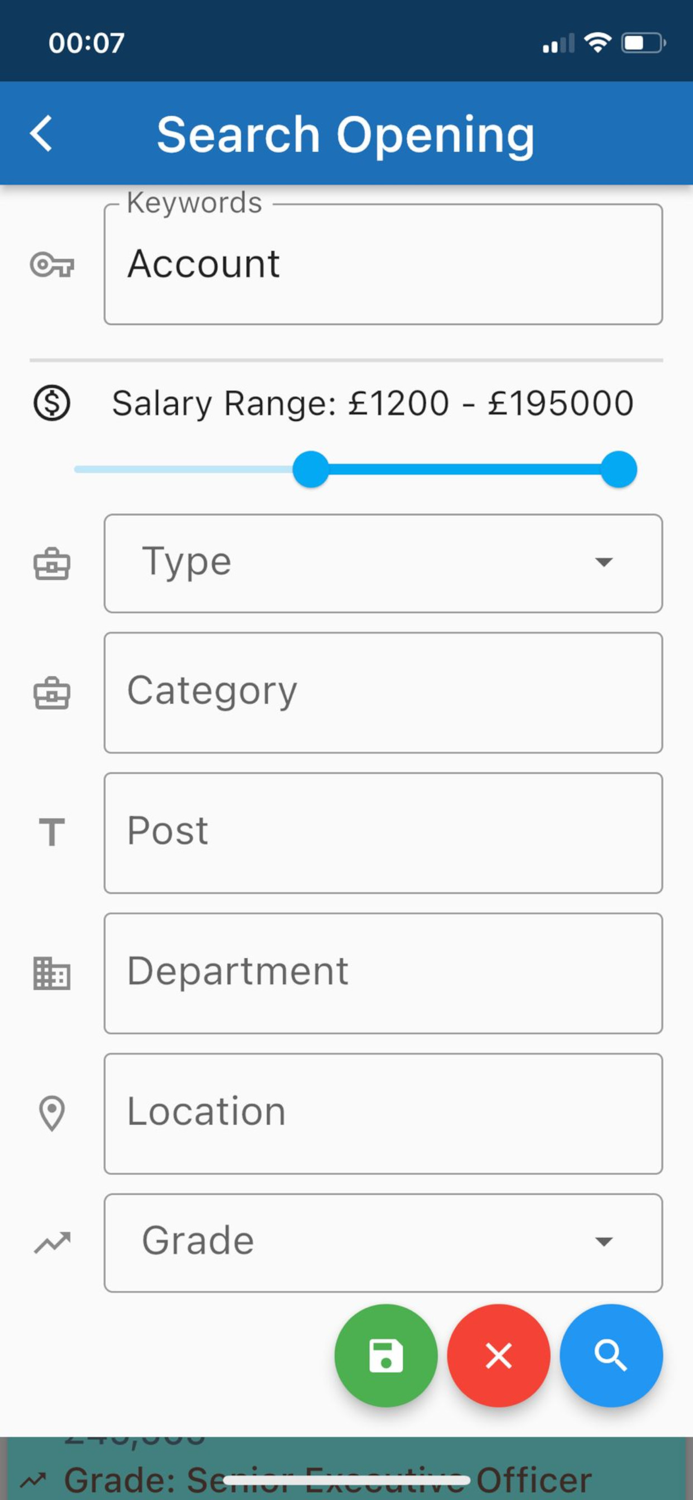This screenshot has width=693, height=1500.
Task: Select the Senior Executive Officer result behind the form
Action: [x=346, y=1478]
